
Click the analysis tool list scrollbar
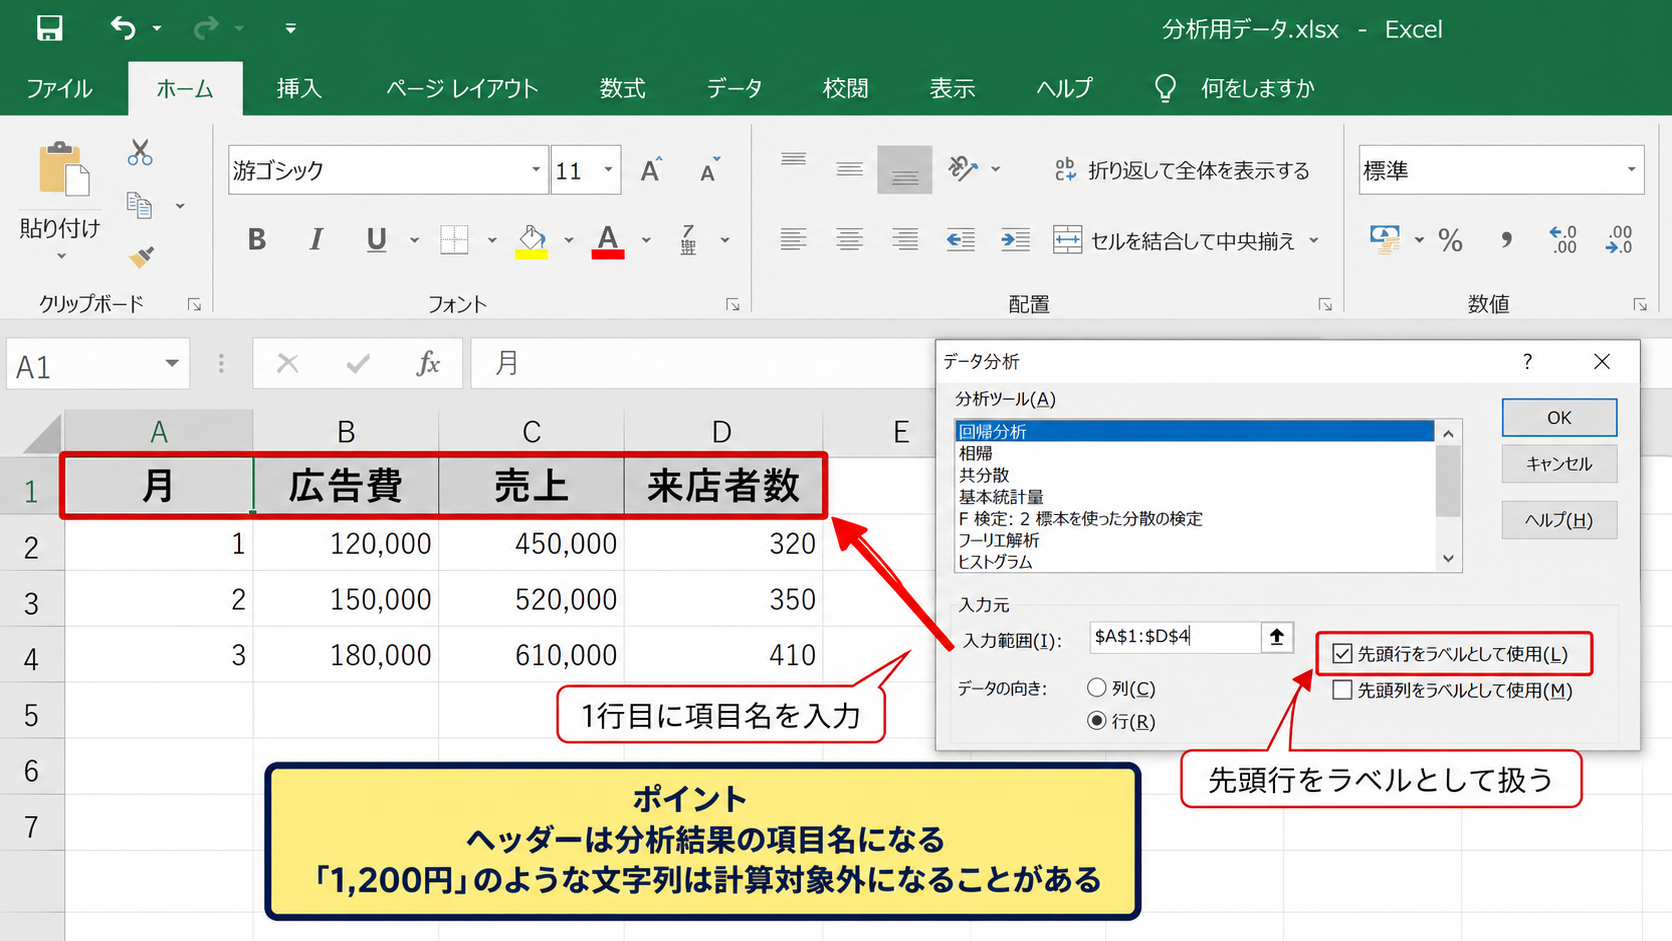click(x=1448, y=495)
